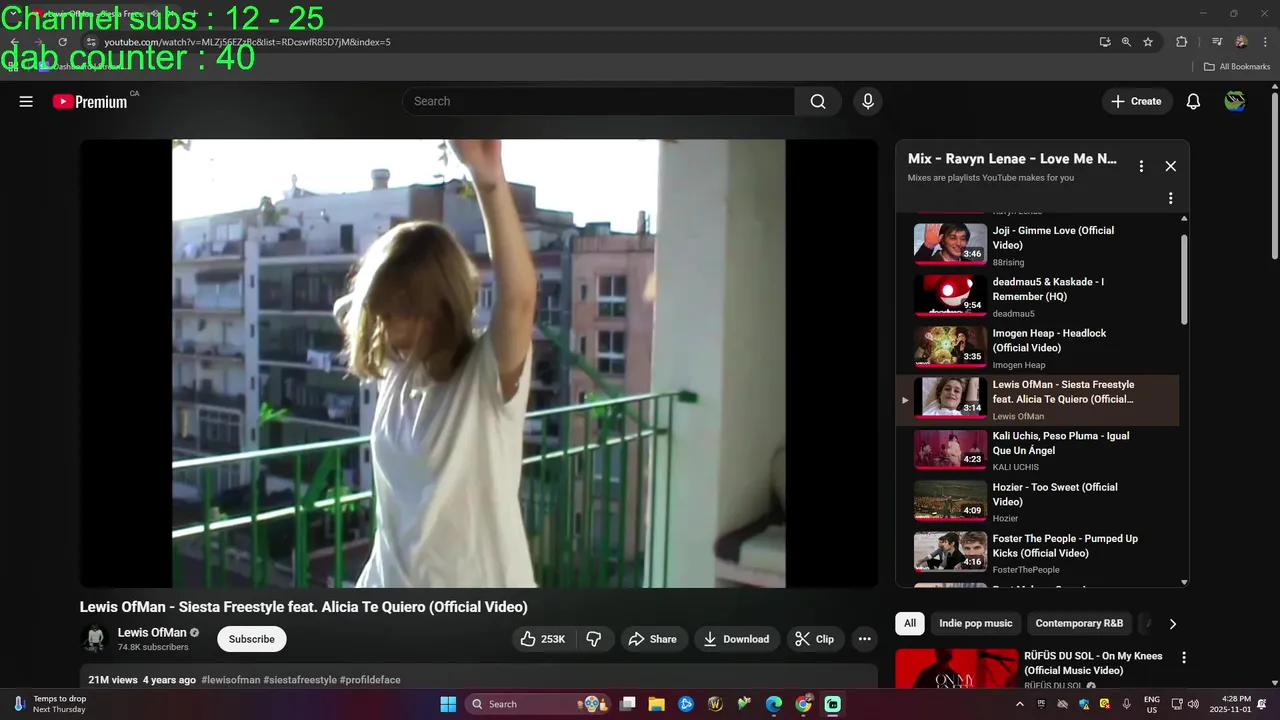Image resolution: width=1280 pixels, height=720 pixels.
Task: Open the browser extensions puzzle icon
Action: coord(1182,42)
